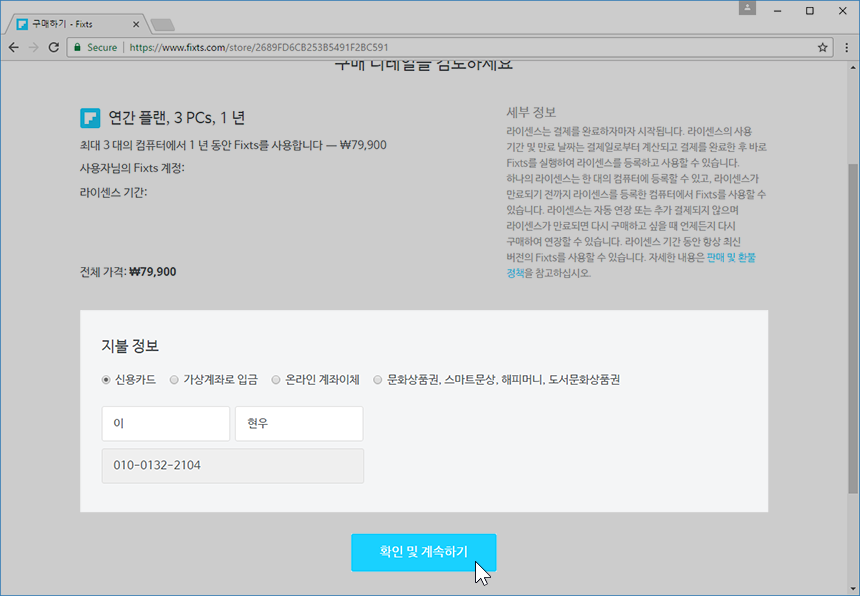The height and width of the screenshot is (596, 860).
Task: Open the Chrome three-dot menu
Action: tap(846, 48)
